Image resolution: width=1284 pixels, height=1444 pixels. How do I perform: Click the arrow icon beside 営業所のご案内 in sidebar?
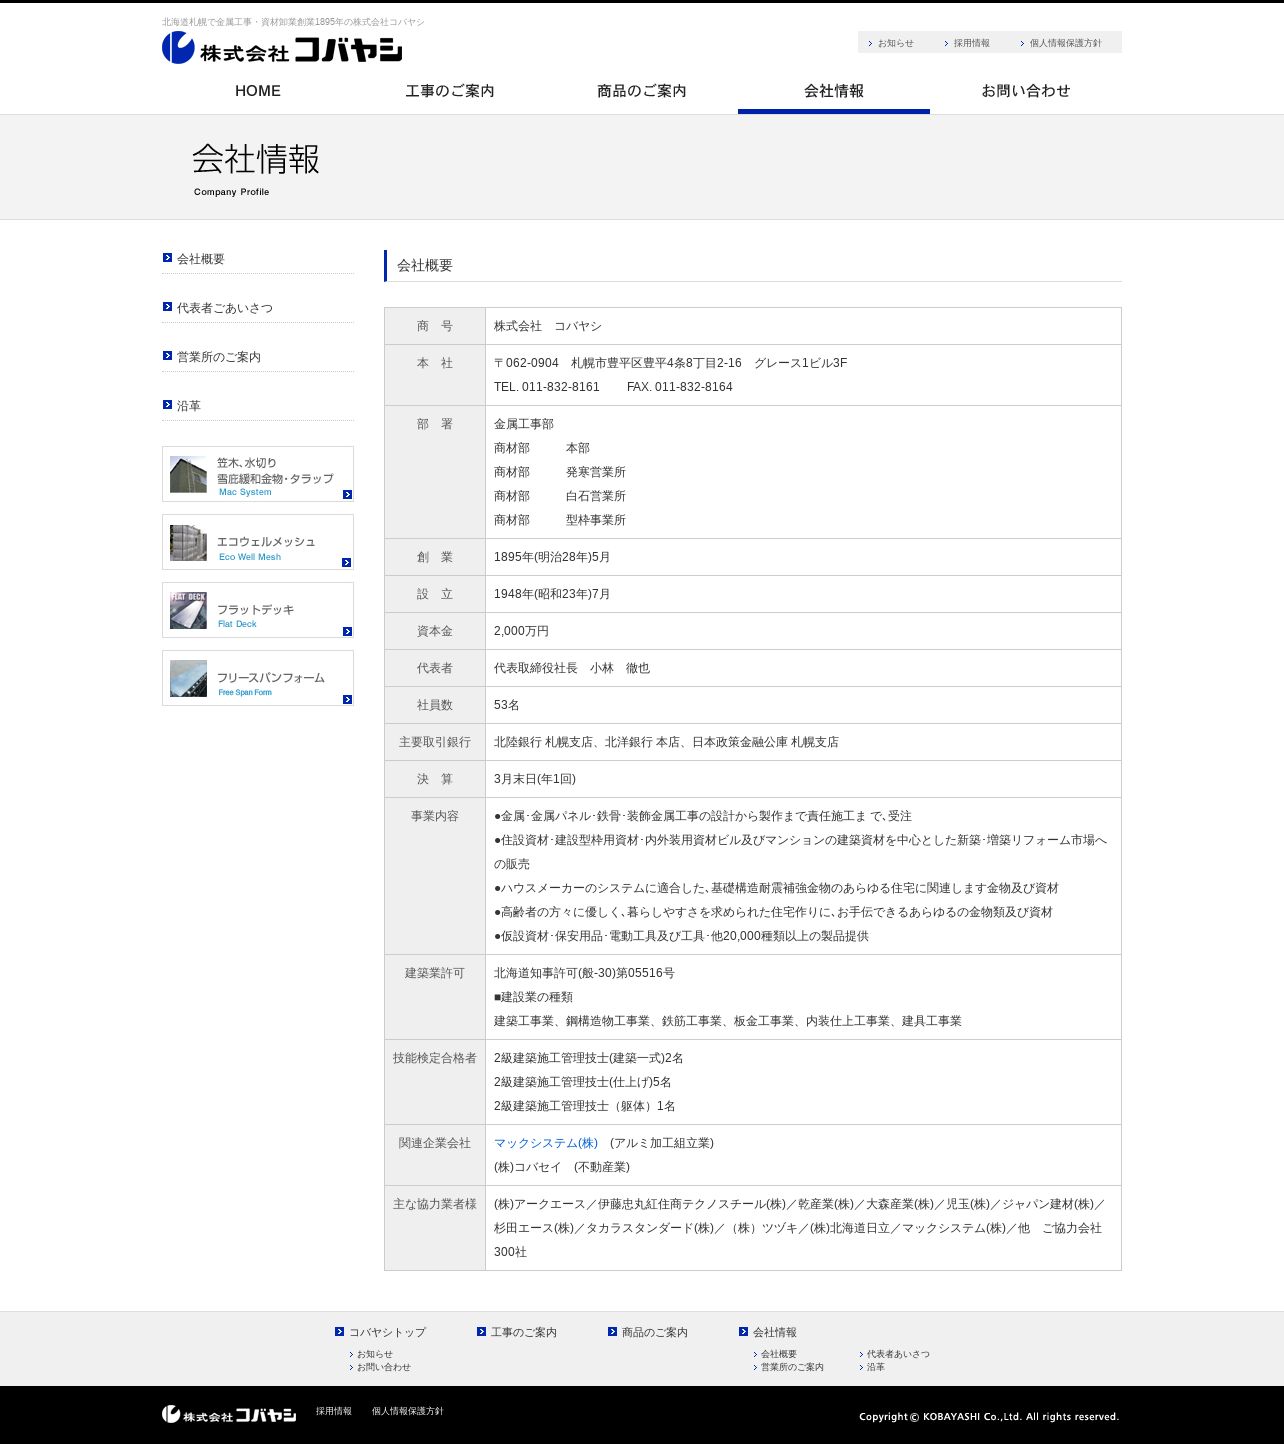[x=168, y=356]
